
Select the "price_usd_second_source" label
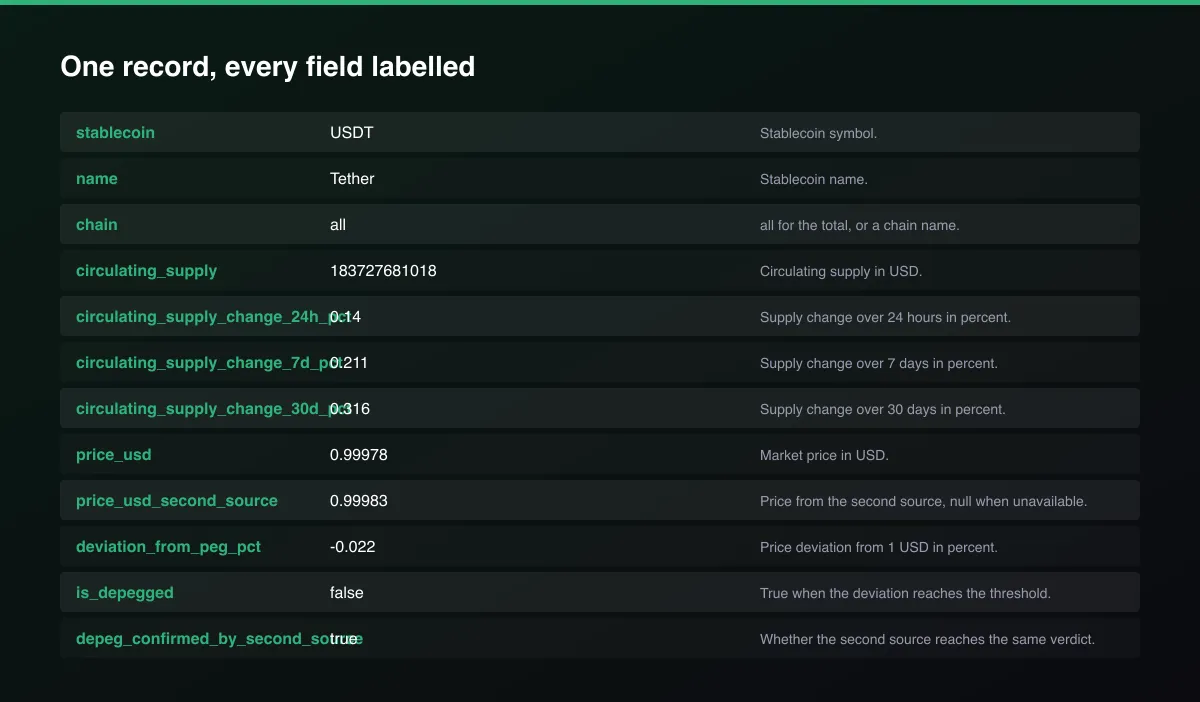(x=177, y=500)
